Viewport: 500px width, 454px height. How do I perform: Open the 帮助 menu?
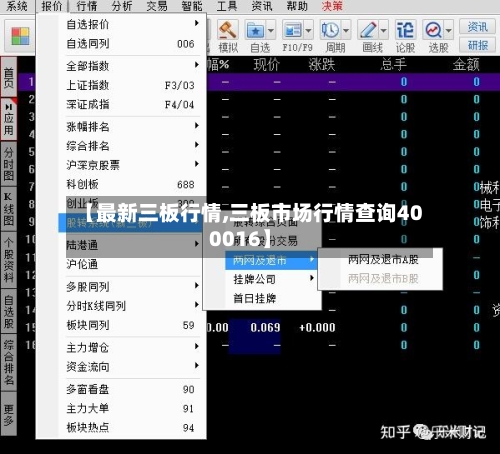[297, 6]
